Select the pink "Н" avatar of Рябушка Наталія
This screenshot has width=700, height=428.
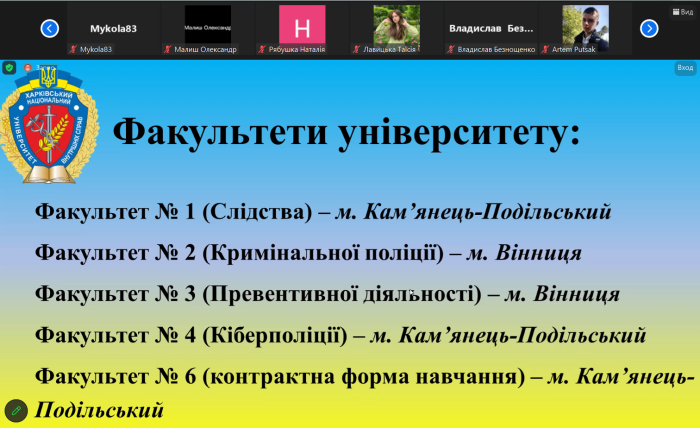(302, 24)
